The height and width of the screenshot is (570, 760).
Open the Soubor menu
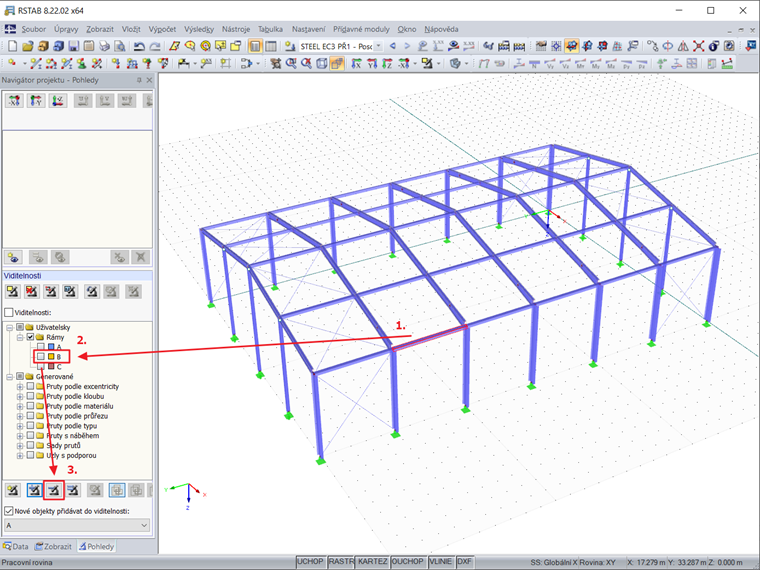33,29
